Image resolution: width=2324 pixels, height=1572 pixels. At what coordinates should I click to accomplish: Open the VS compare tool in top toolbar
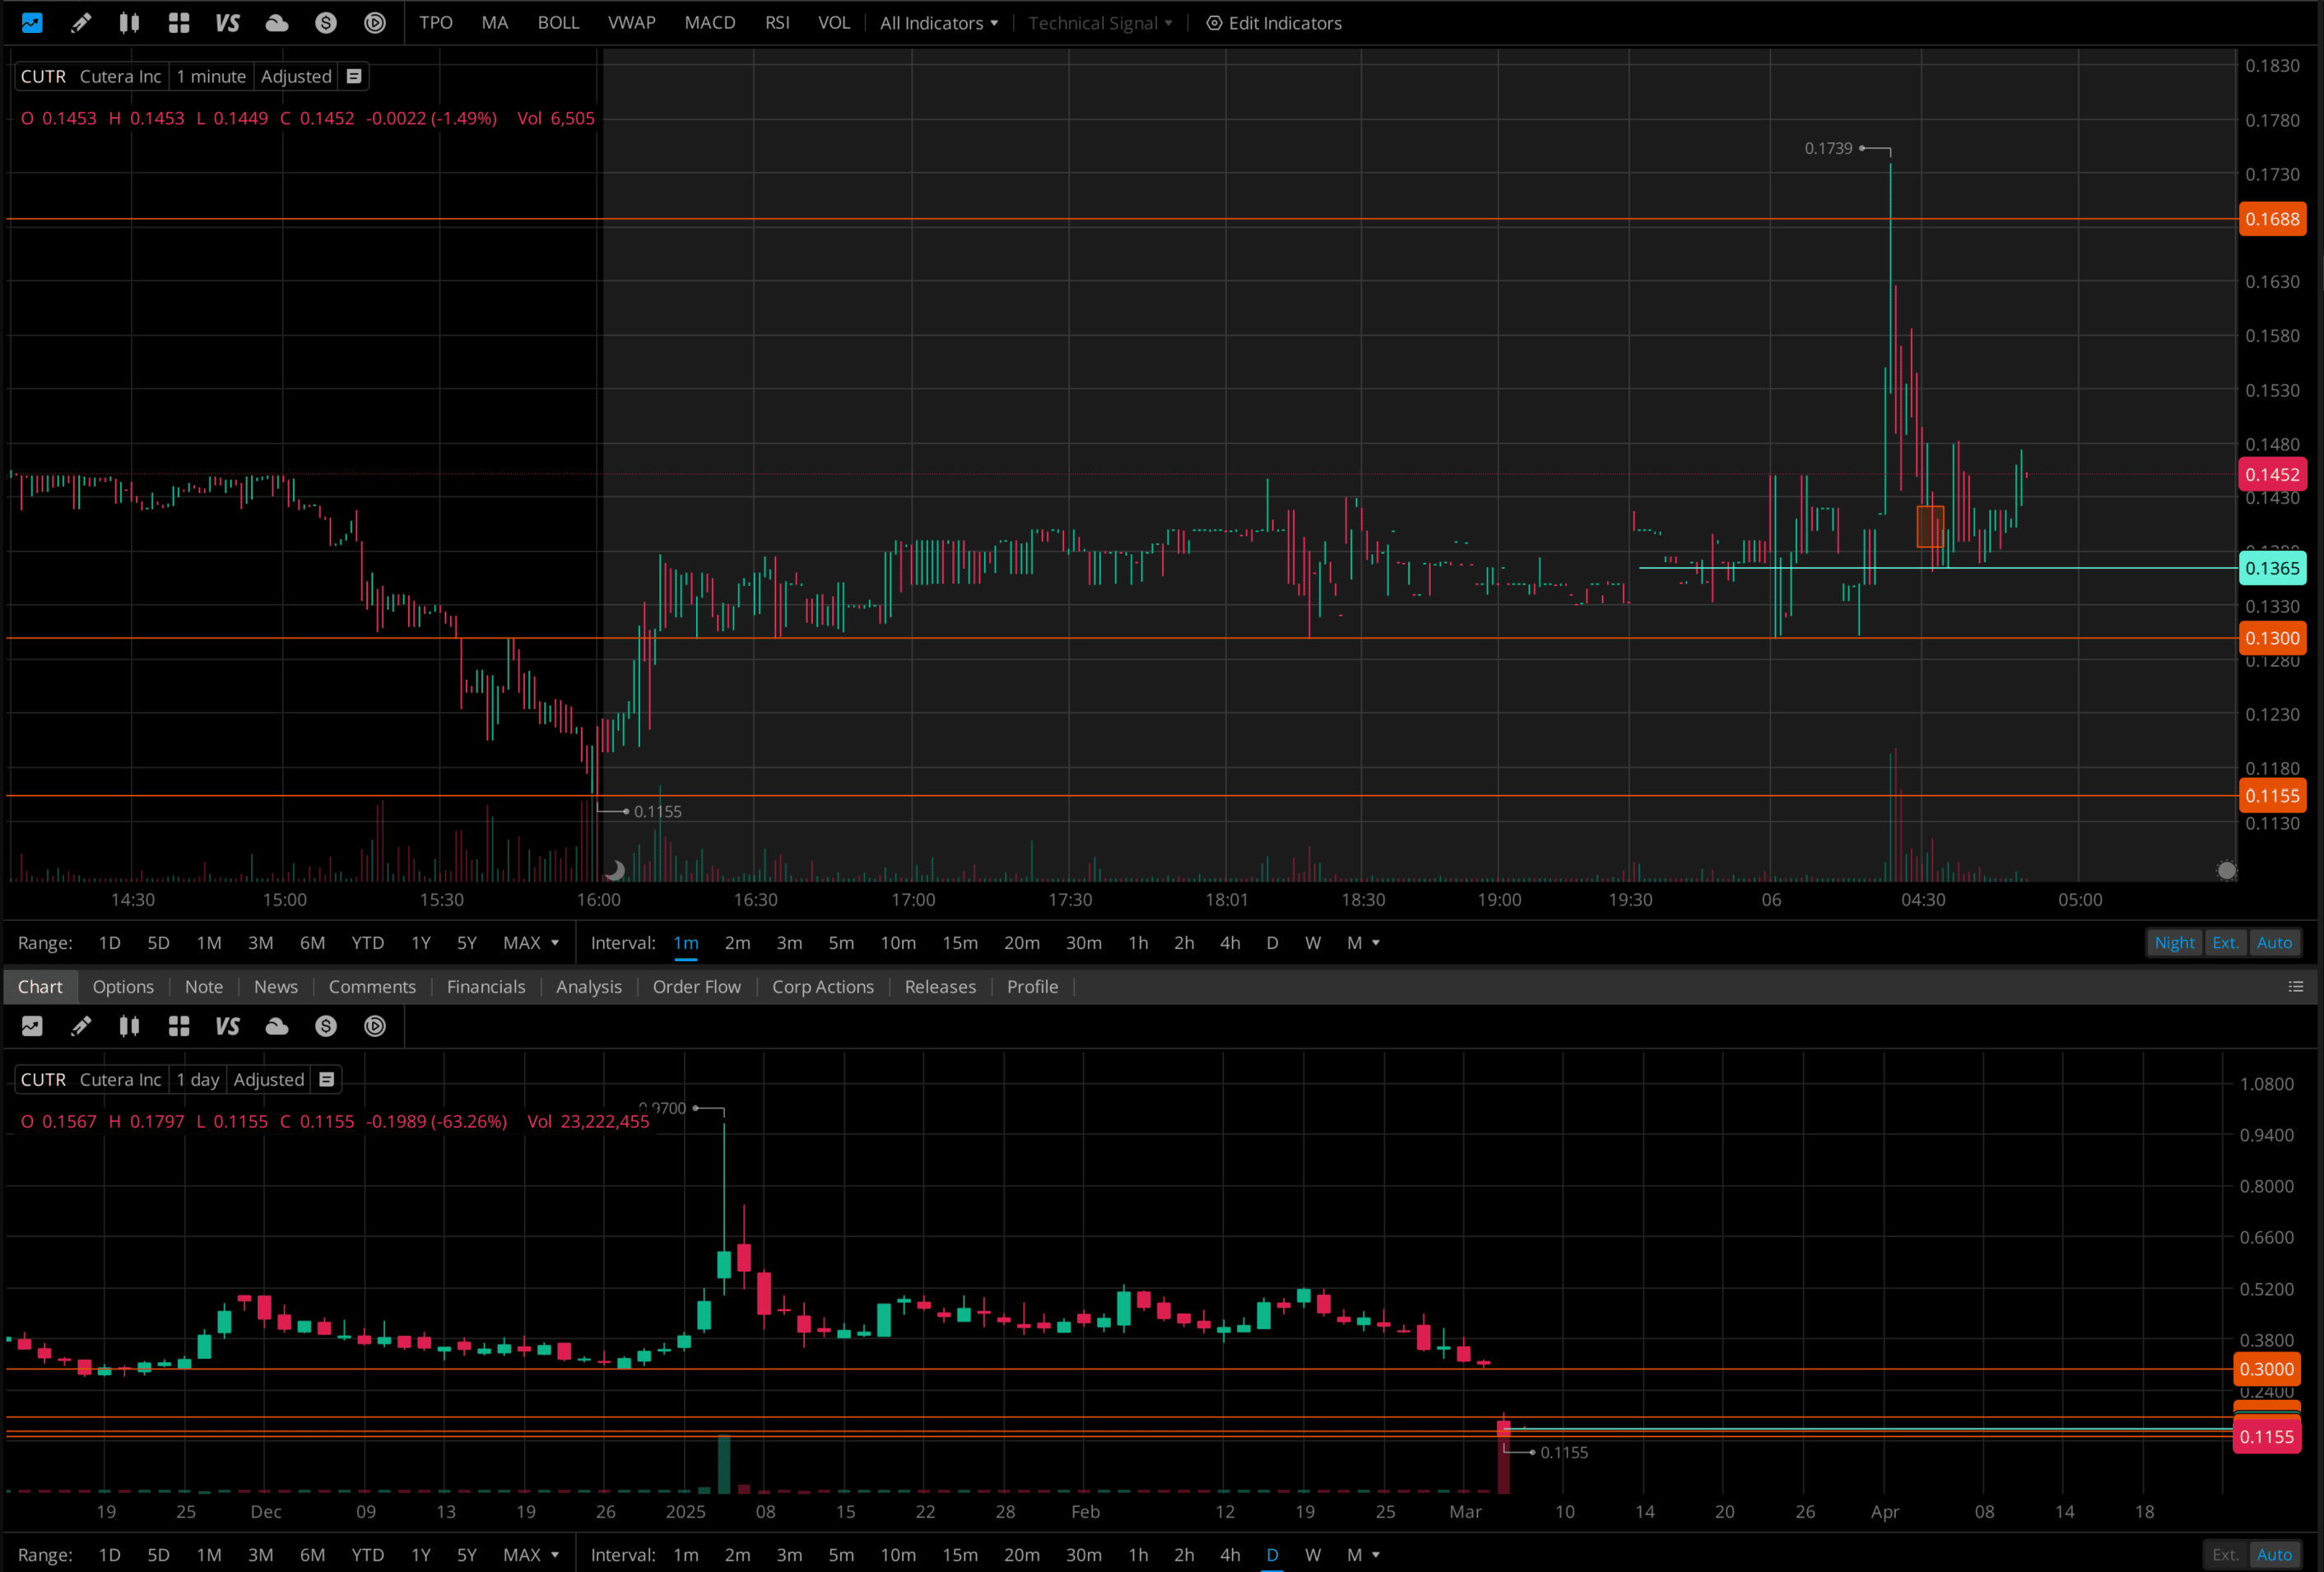click(227, 23)
